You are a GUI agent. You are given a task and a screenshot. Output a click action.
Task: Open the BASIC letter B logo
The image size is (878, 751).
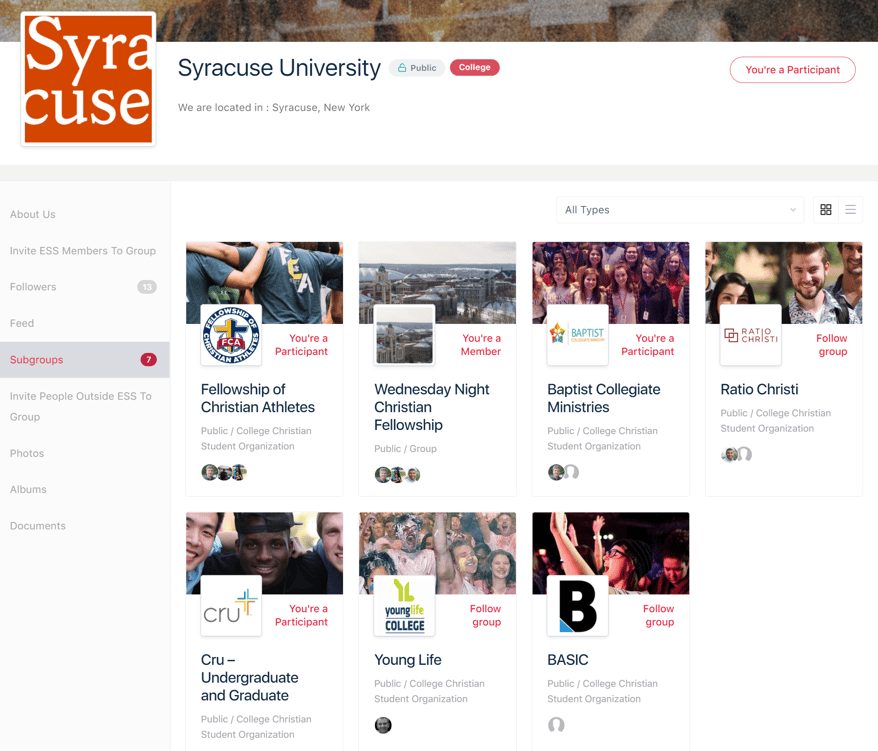[577, 605]
